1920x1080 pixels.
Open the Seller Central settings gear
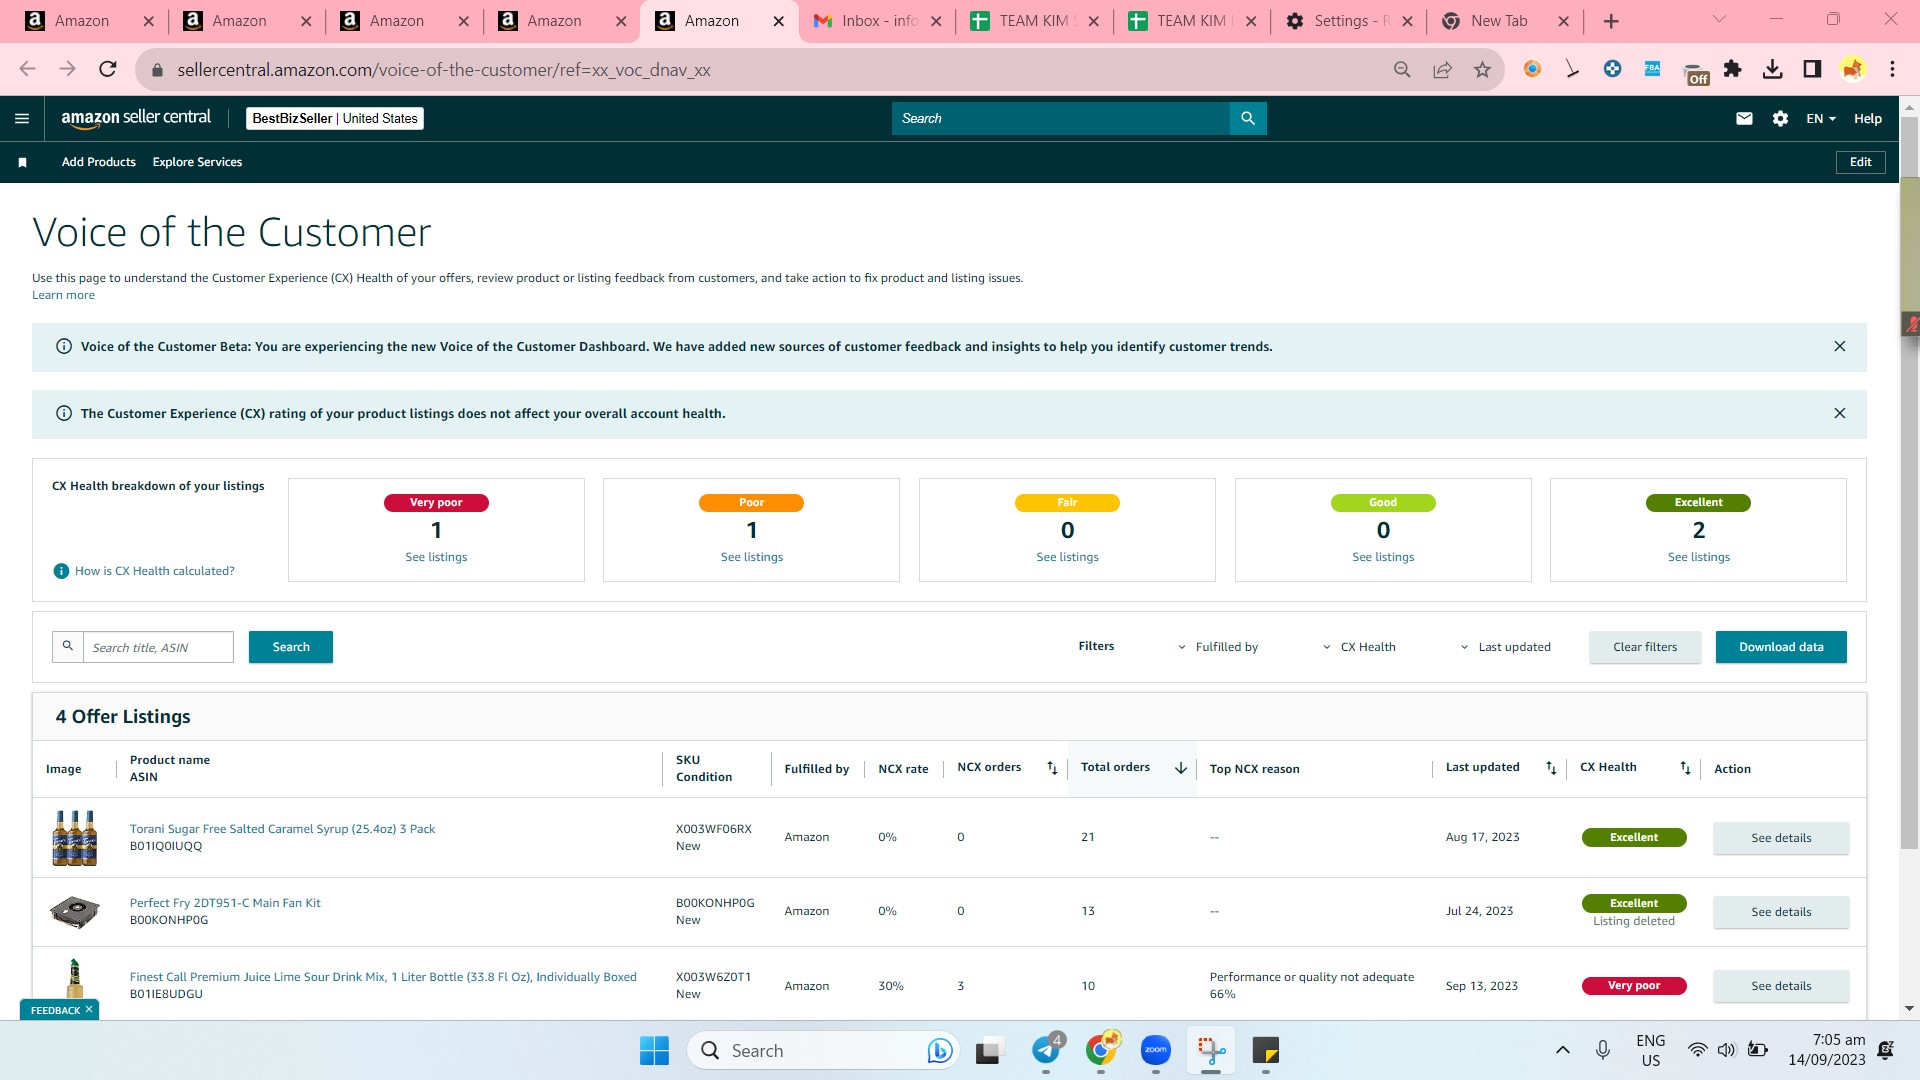coord(1780,118)
